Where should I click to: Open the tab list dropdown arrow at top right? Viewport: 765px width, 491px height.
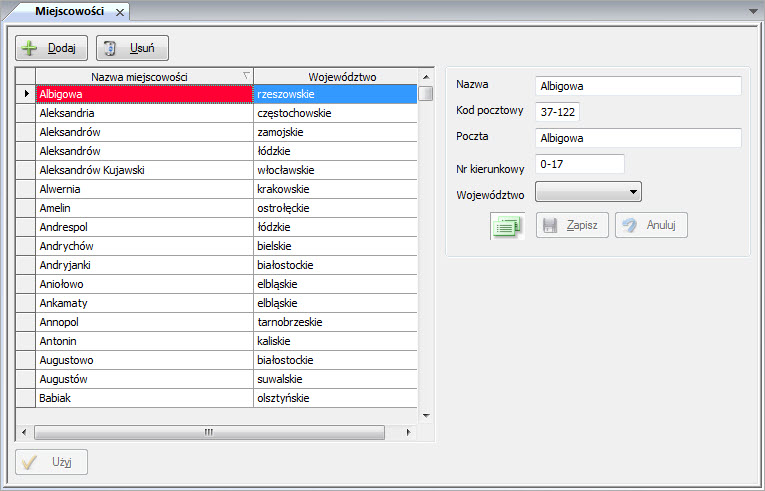pyautogui.click(x=752, y=10)
